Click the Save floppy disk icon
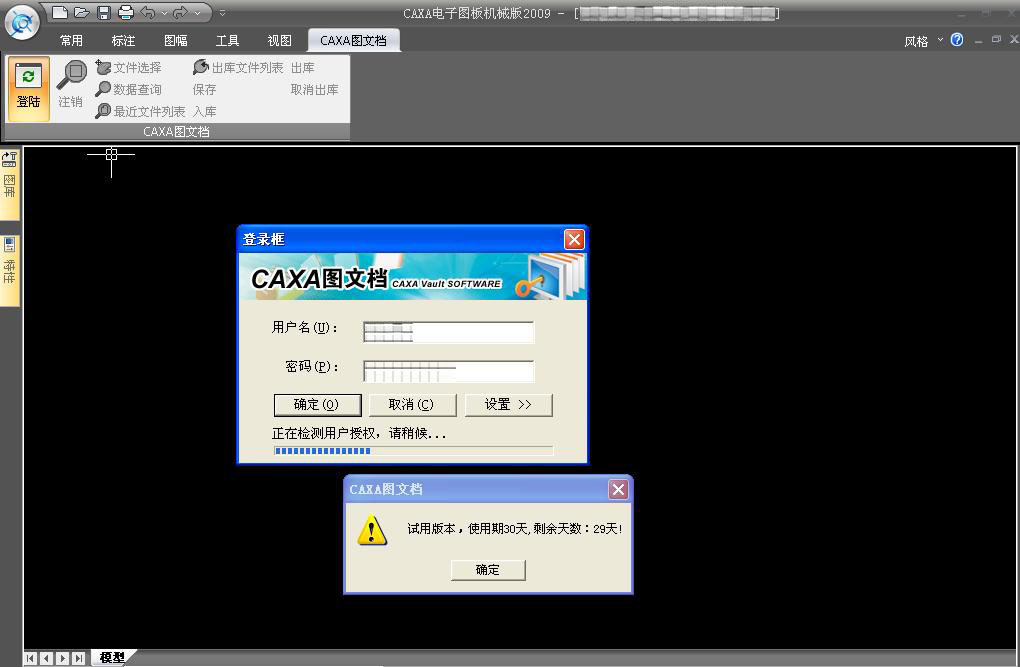Viewport: 1020px width, 667px height. coord(103,13)
